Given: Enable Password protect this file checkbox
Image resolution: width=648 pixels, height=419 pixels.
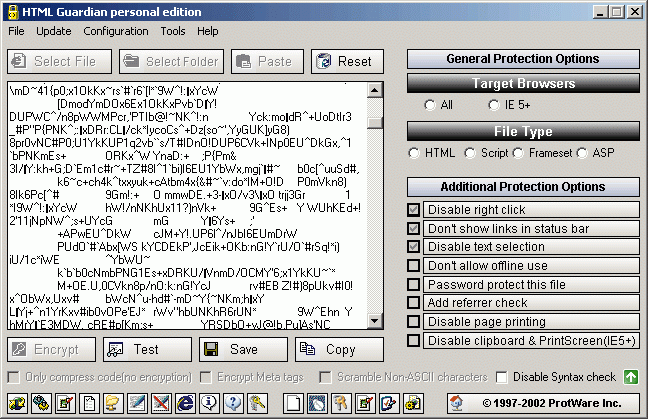Looking at the screenshot, I should point(415,285).
